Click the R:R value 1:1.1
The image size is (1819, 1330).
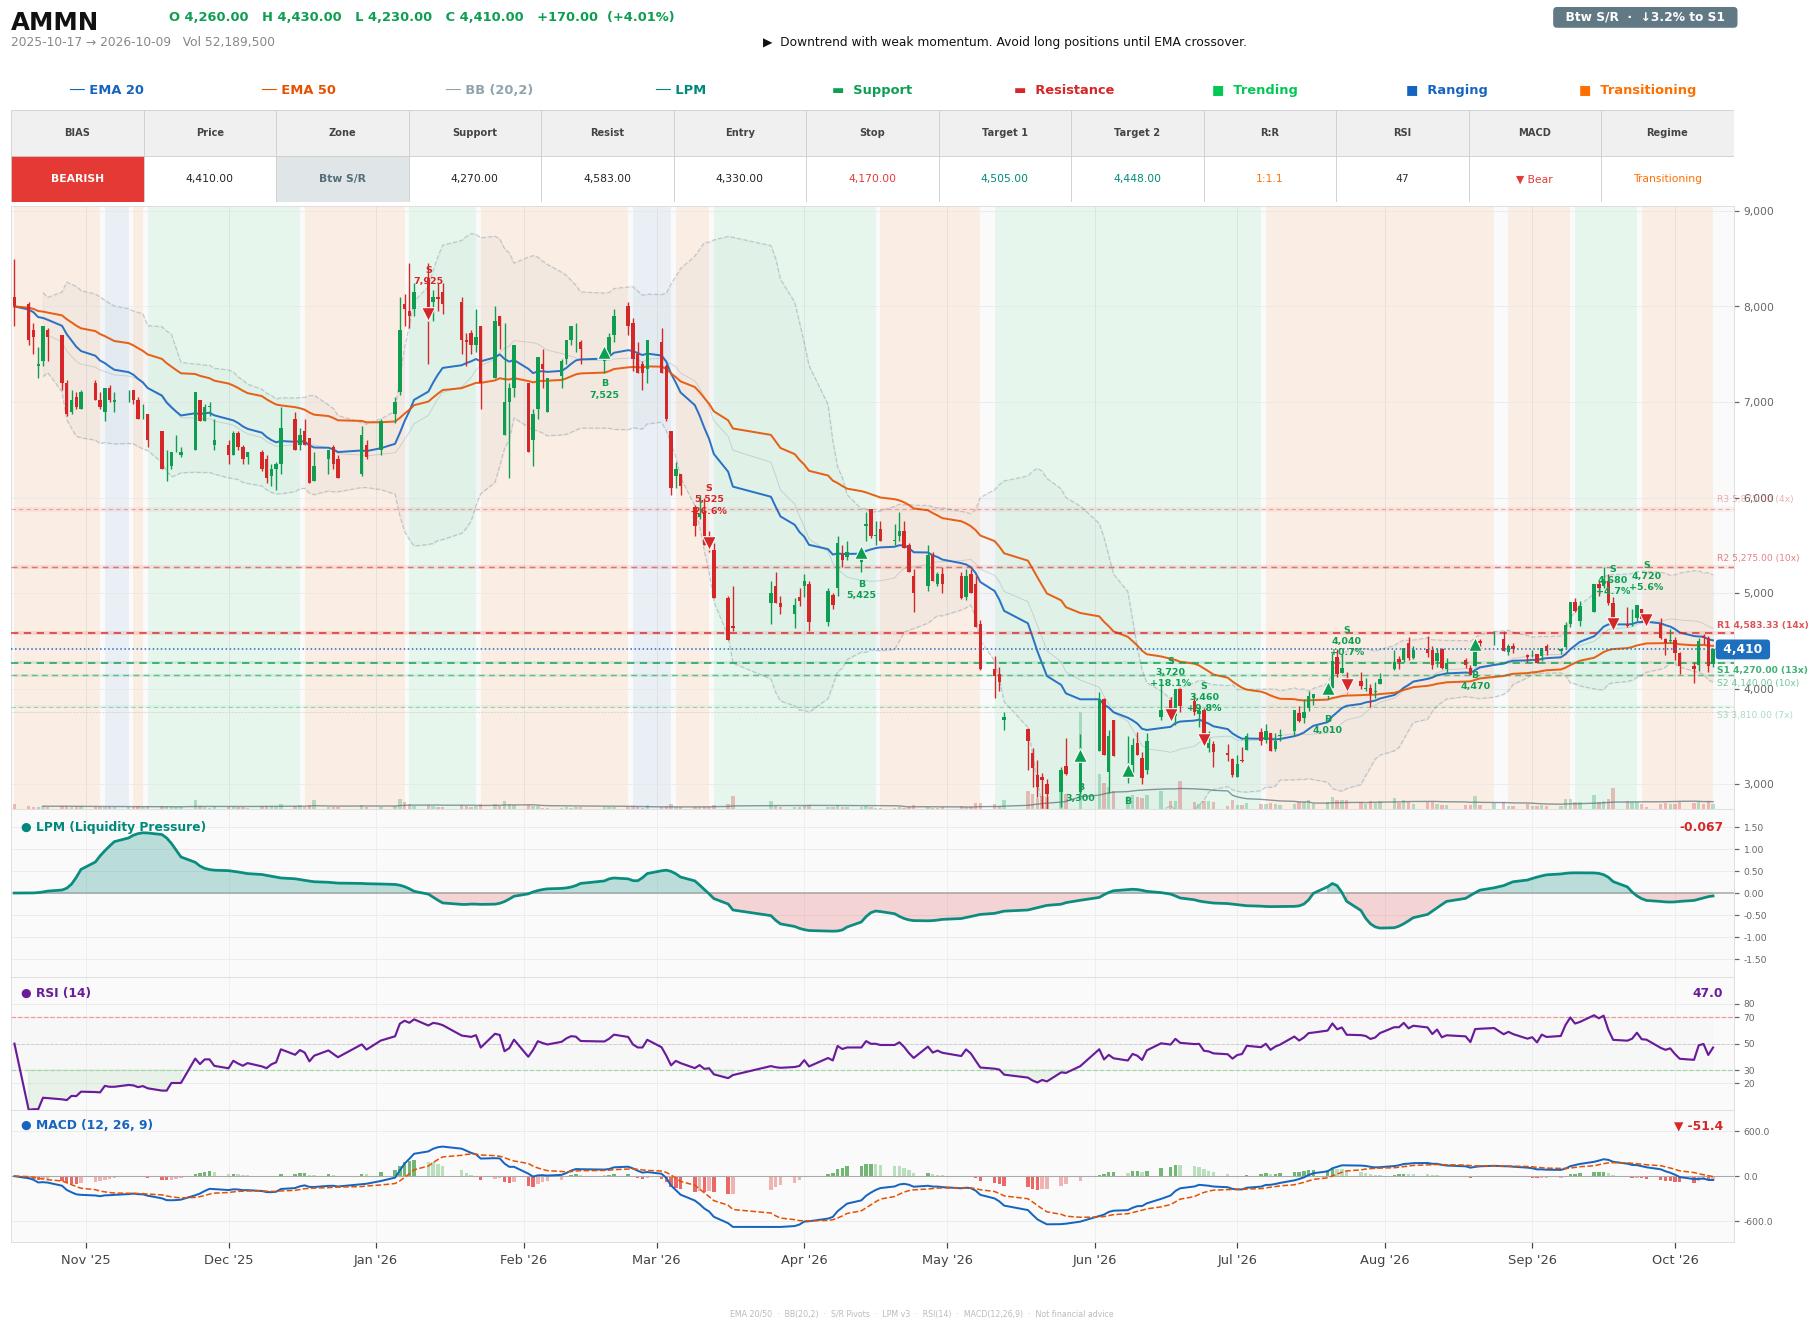(1269, 179)
